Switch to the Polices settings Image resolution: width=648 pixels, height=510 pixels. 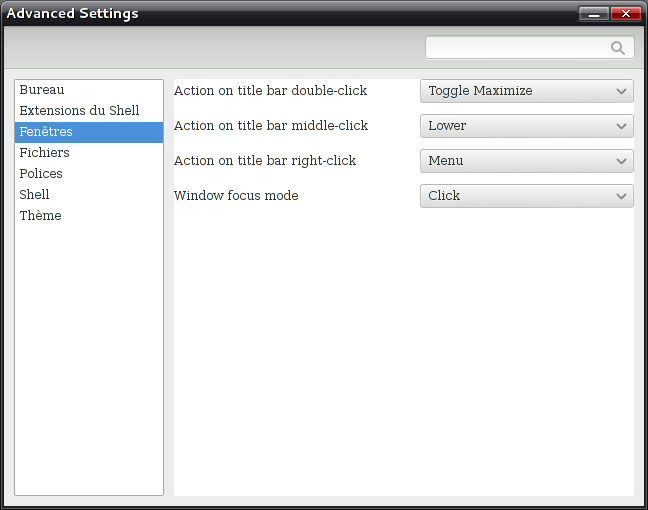[x=41, y=174]
